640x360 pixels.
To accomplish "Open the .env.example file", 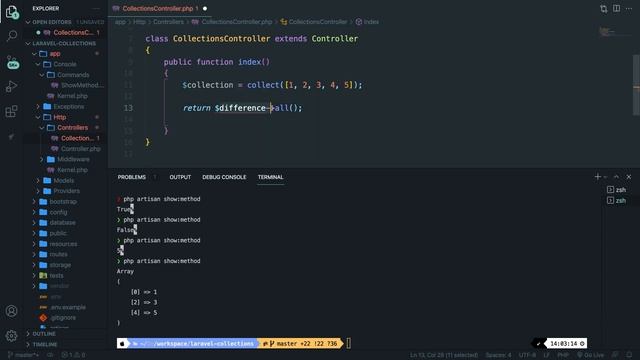I will [x=68, y=307].
